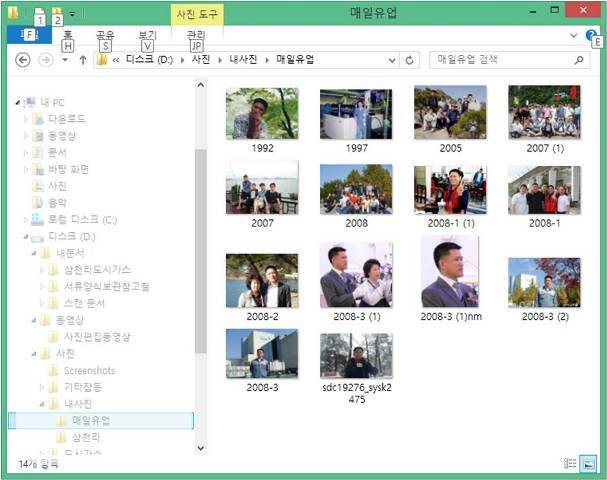
Task: Switch to details list view in the status bar
Action: [569, 463]
